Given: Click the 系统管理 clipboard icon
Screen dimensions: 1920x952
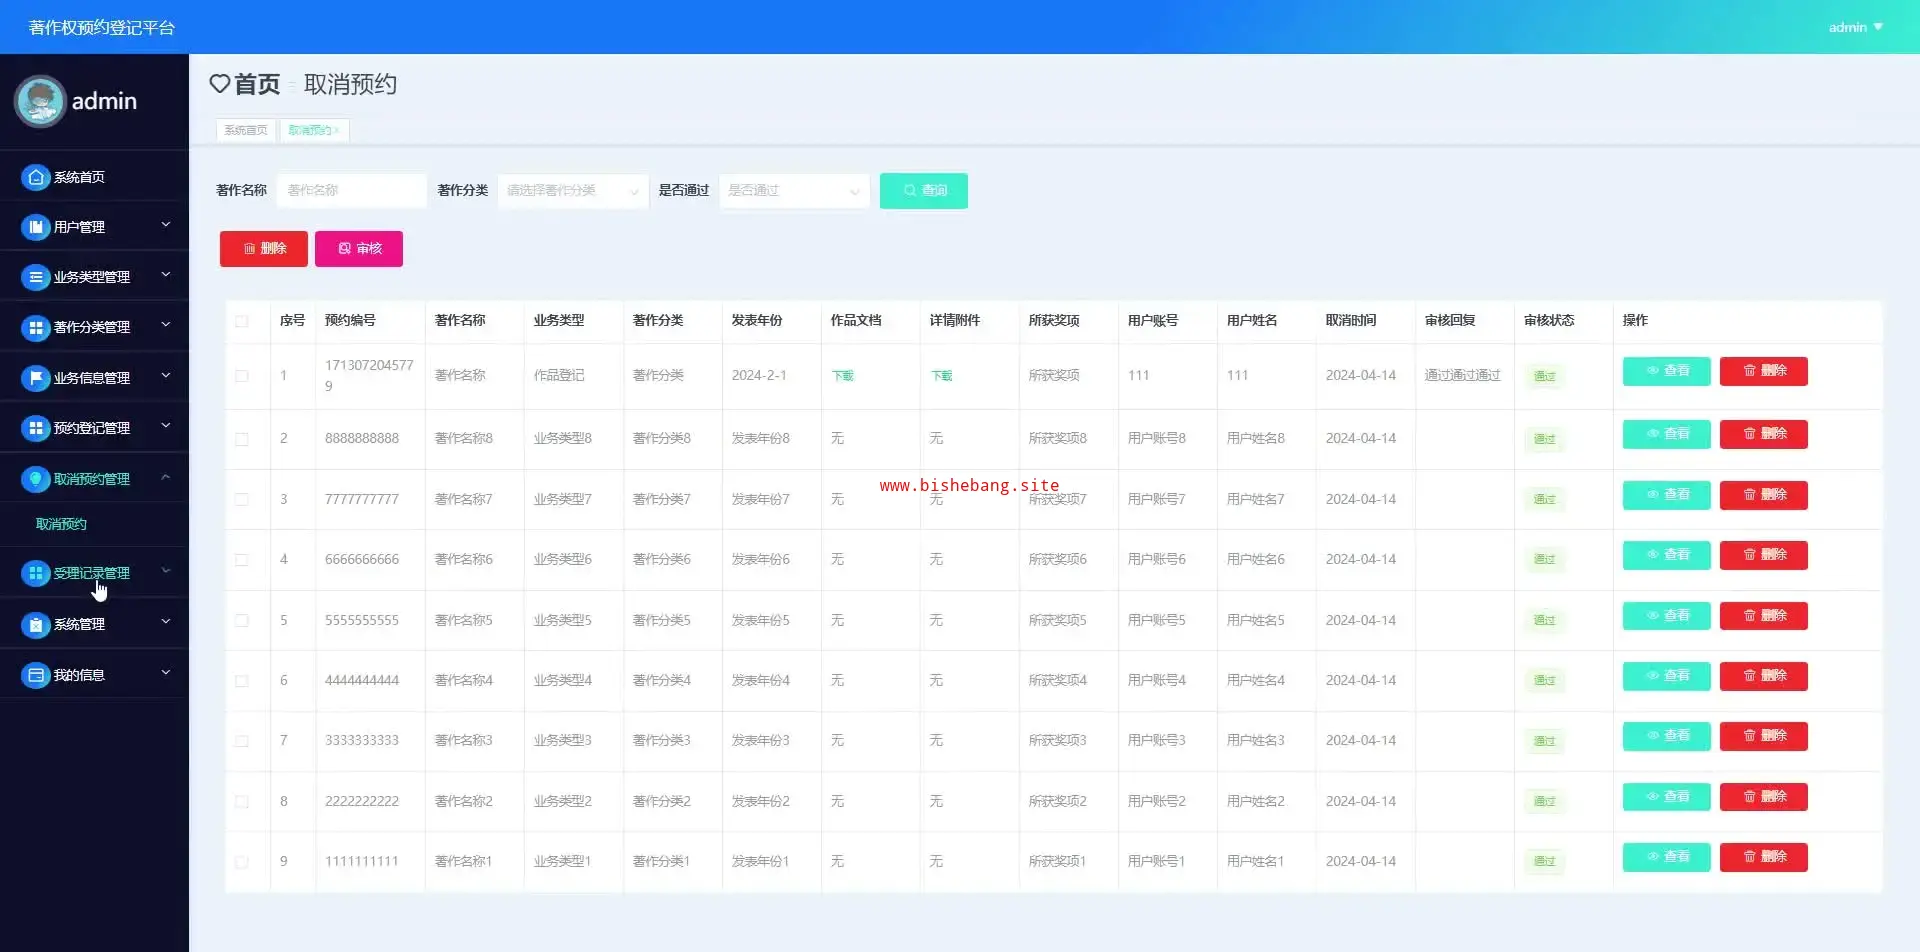Looking at the screenshot, I should [36, 624].
